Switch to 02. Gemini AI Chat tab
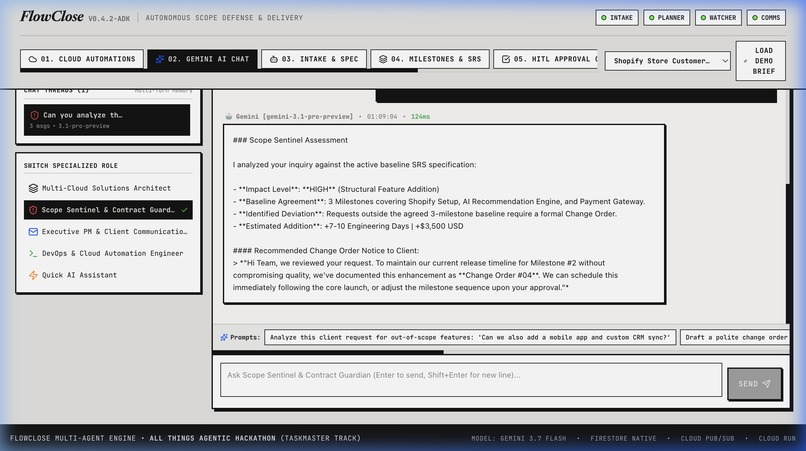The image size is (806, 451). tap(204, 59)
